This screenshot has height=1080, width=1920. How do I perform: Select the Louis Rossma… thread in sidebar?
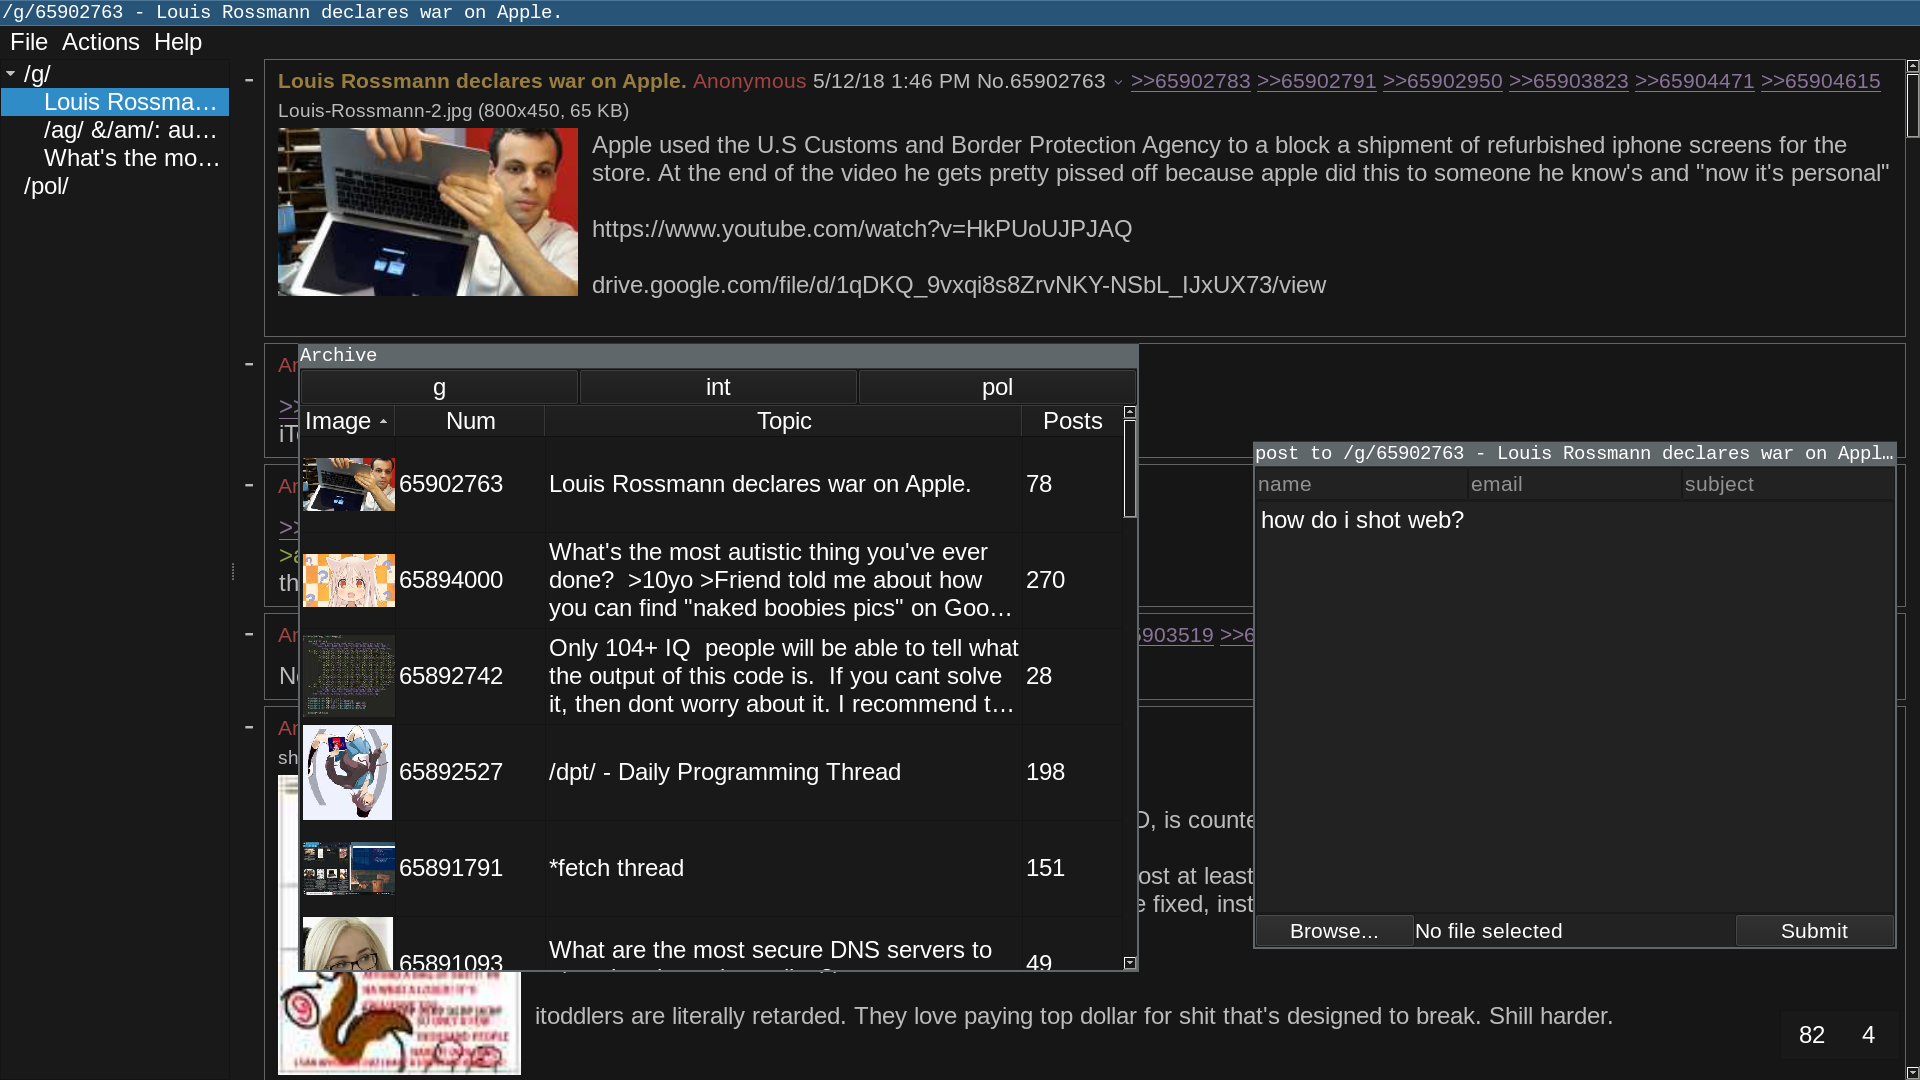click(x=130, y=102)
